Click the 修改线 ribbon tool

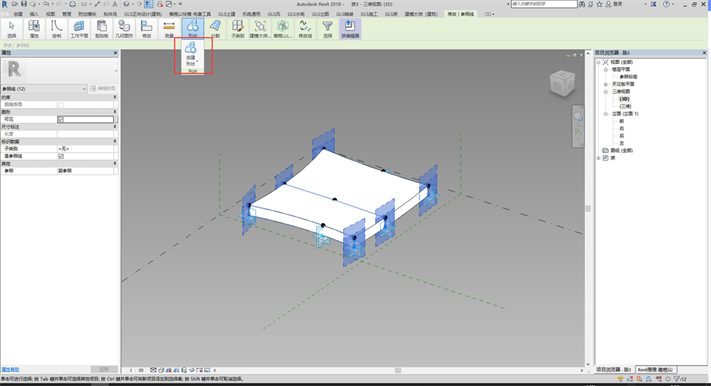pyautogui.click(x=305, y=29)
